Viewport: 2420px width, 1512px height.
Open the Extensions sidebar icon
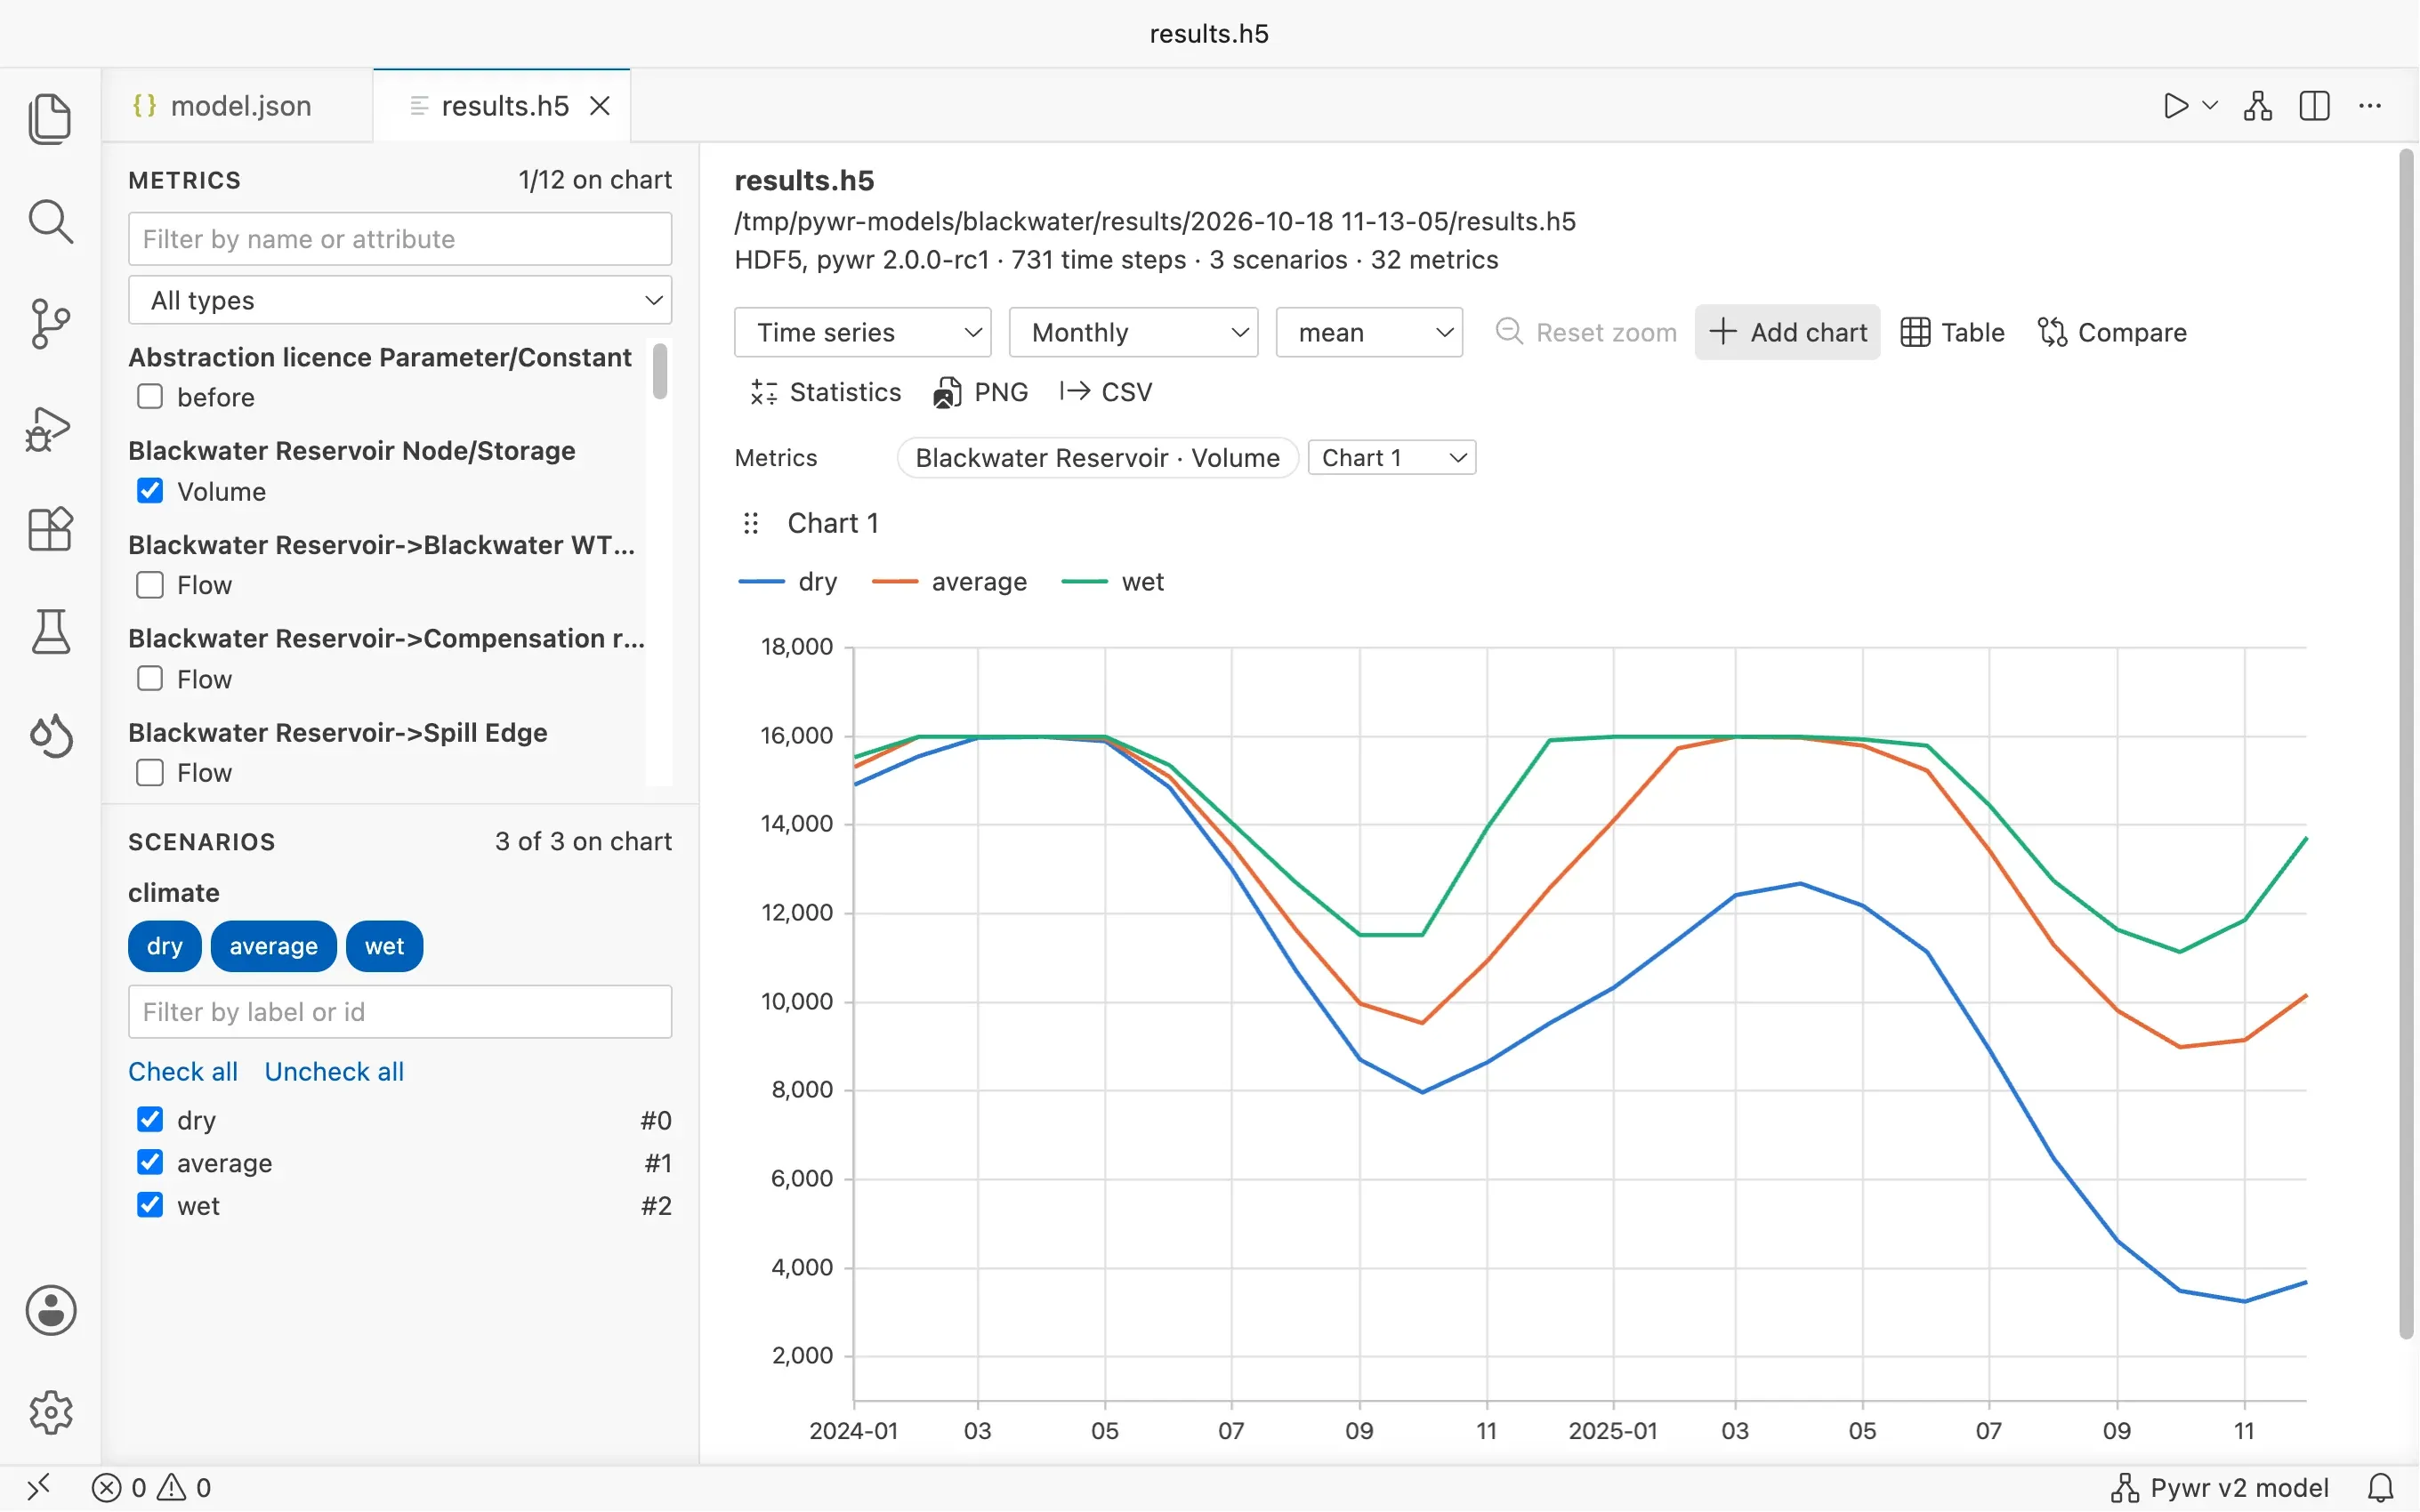pos(50,529)
